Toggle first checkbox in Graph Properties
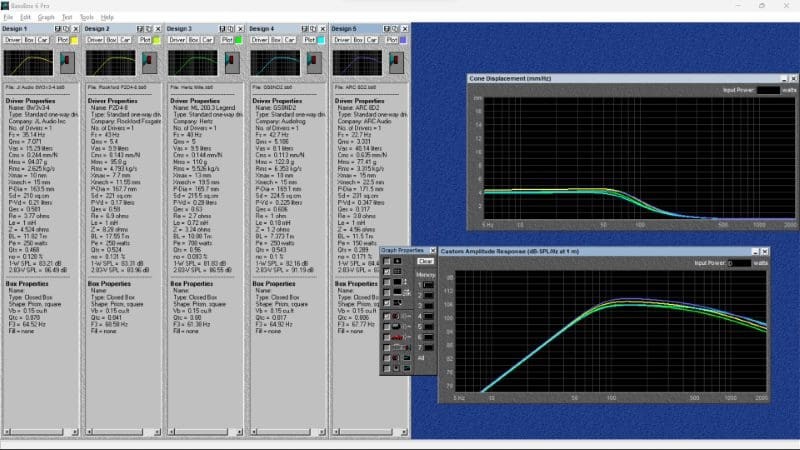 pos(387,261)
